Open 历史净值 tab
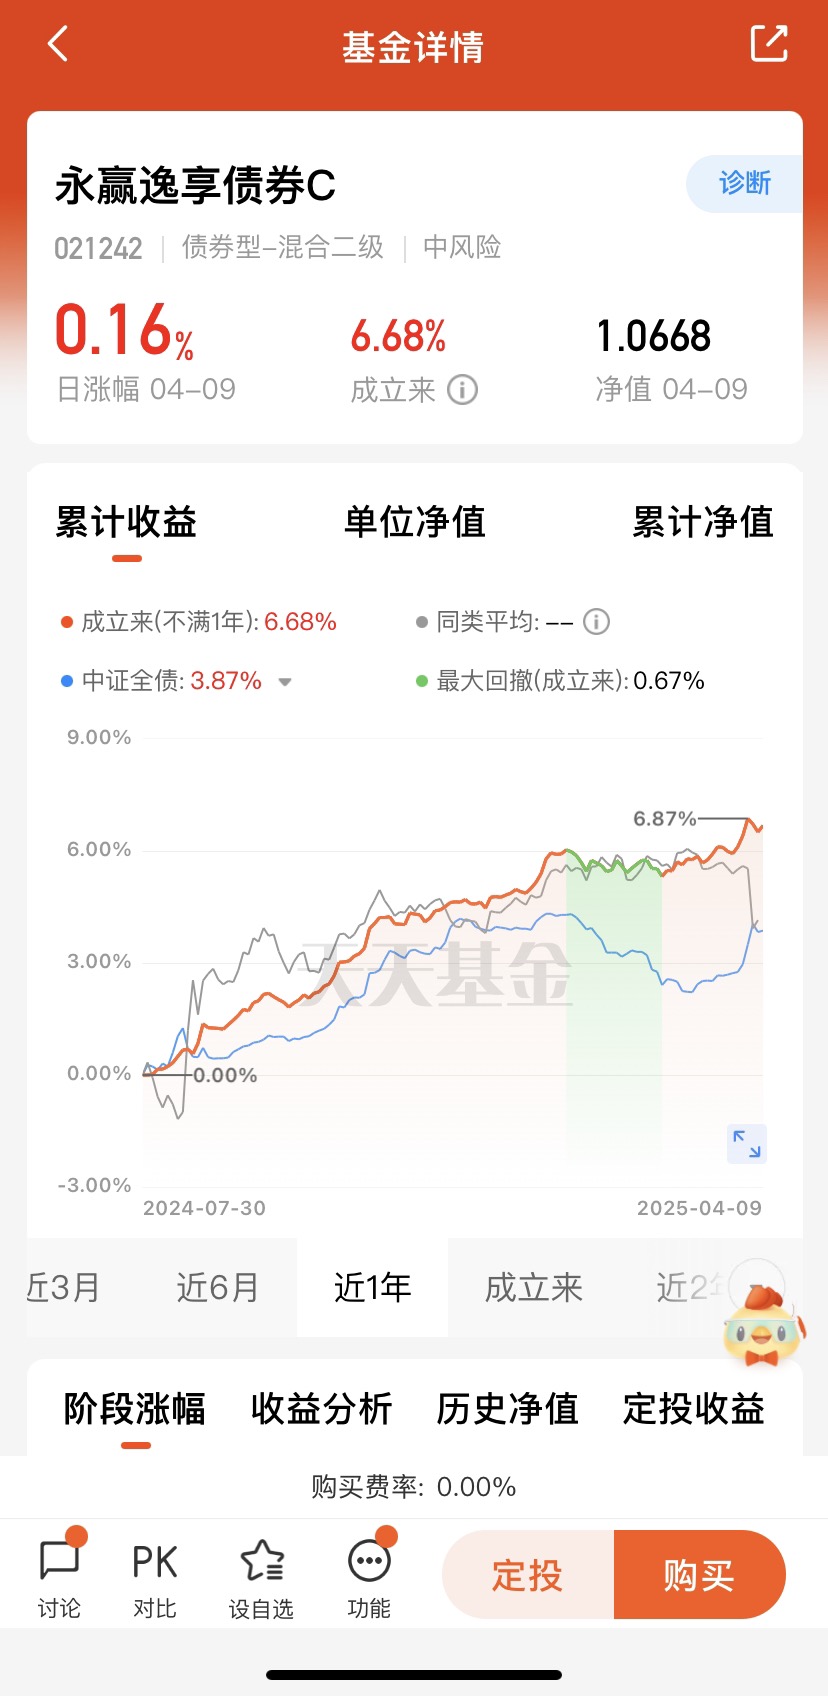828x1696 pixels. pos(507,1408)
